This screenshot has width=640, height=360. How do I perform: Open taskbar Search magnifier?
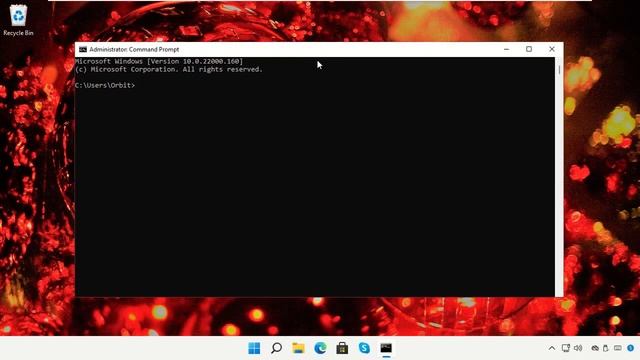pos(276,348)
